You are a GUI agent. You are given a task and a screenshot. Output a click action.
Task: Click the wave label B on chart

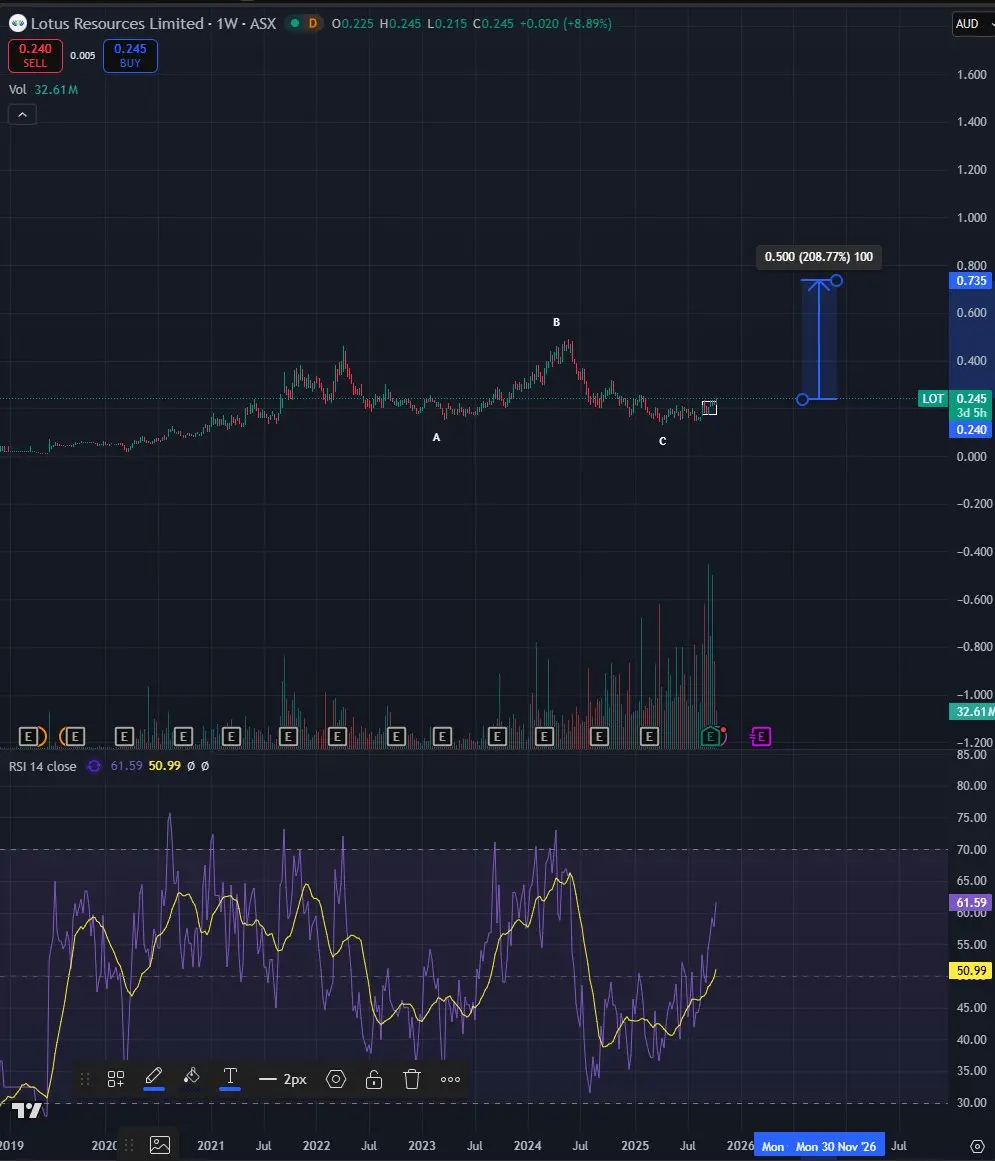[x=557, y=322]
